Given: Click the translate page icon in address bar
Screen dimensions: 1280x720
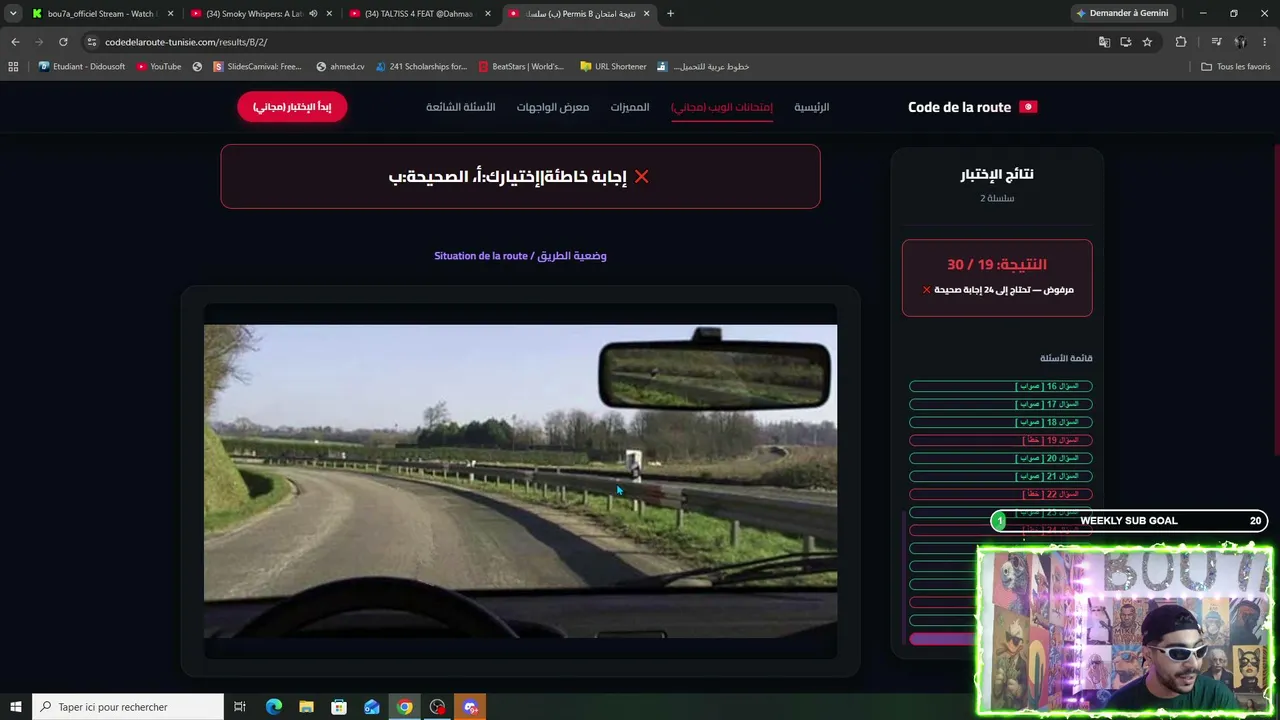Looking at the screenshot, I should click(1104, 42).
